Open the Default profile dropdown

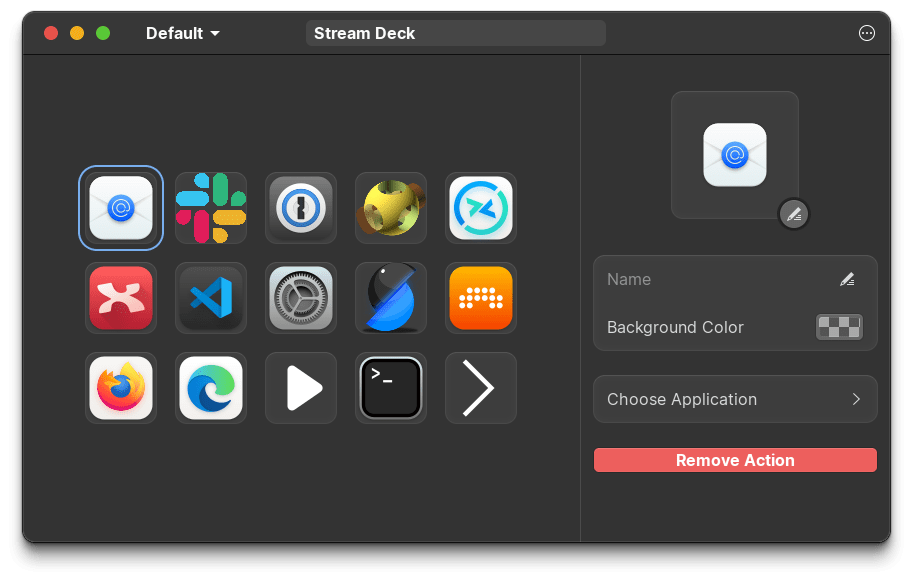pyautogui.click(x=182, y=33)
